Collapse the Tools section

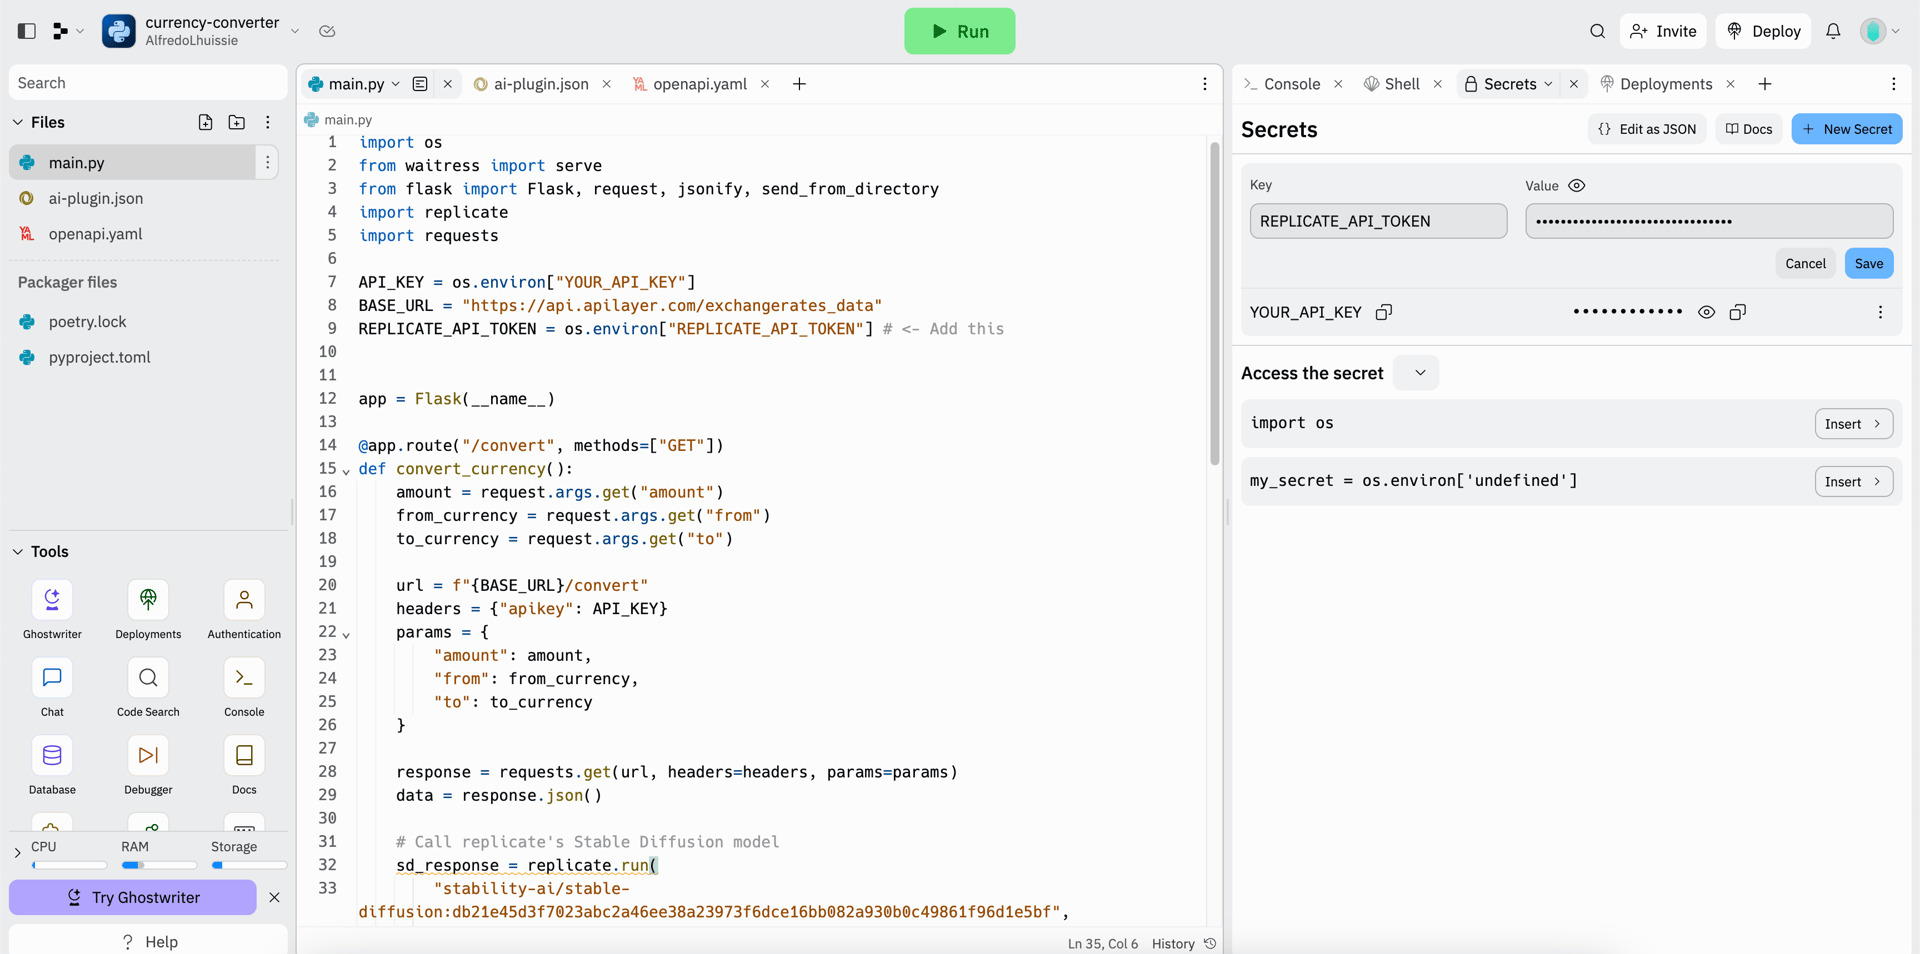pyautogui.click(x=18, y=552)
